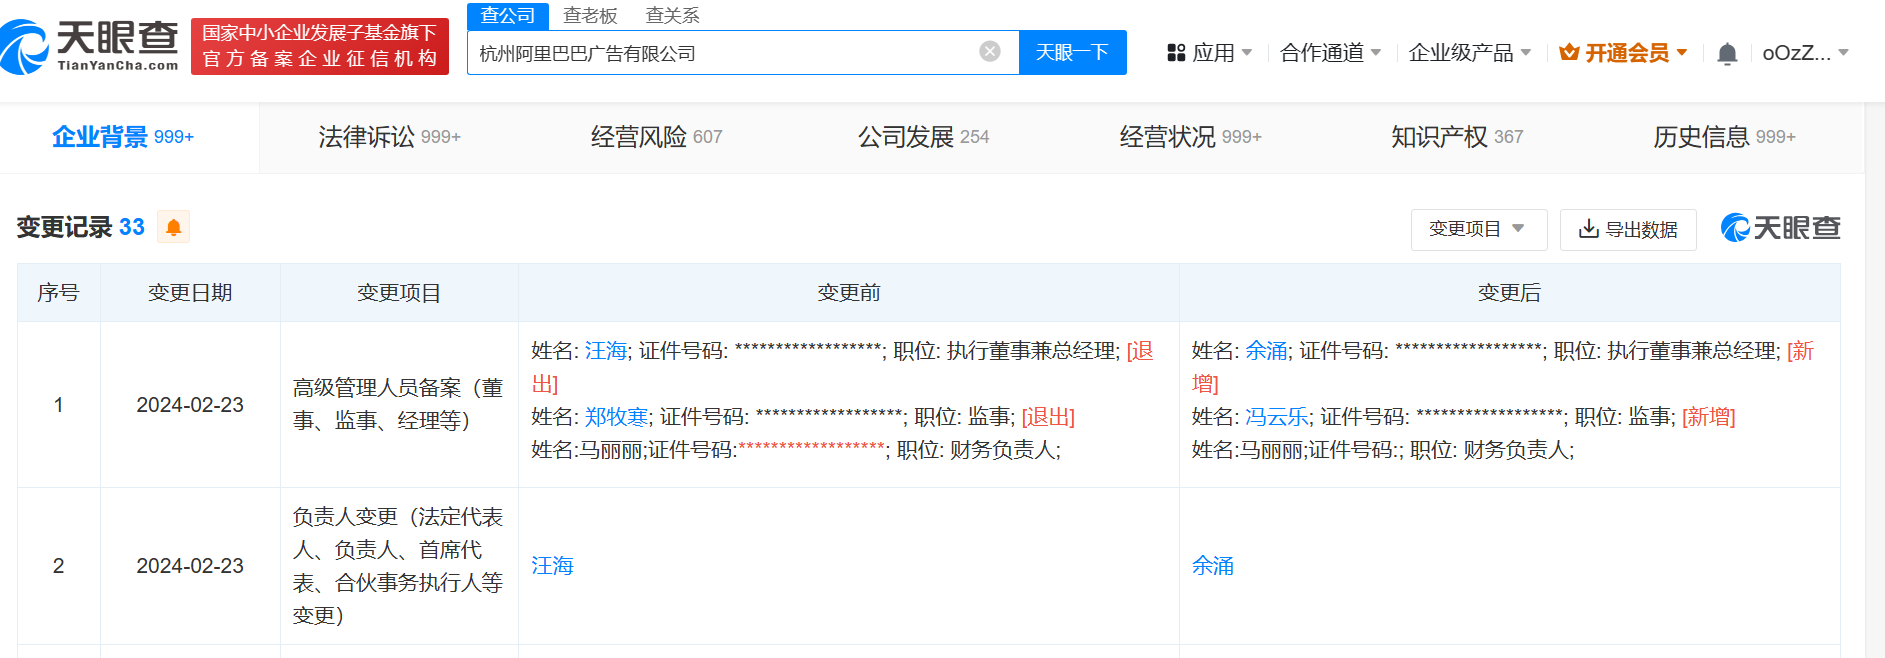Open the 知识产权 tab
The width and height of the screenshot is (1885, 658).
(x=1457, y=137)
